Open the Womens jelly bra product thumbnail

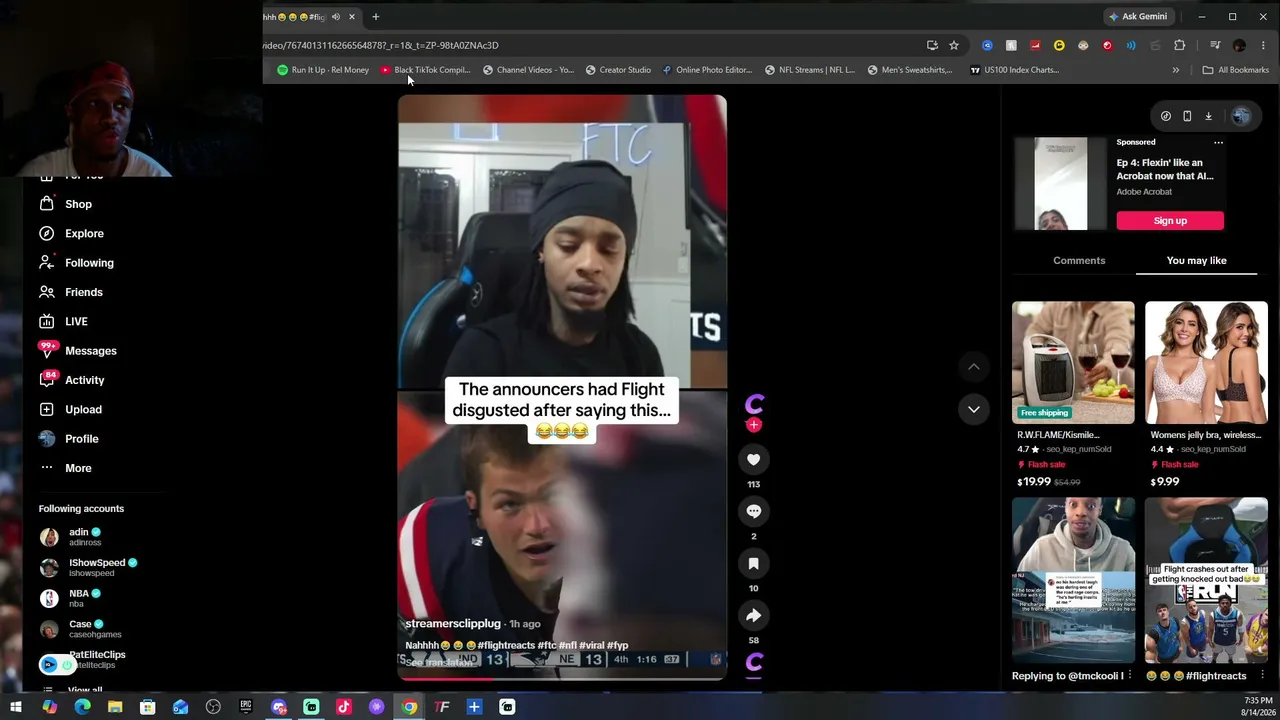[x=1206, y=362]
